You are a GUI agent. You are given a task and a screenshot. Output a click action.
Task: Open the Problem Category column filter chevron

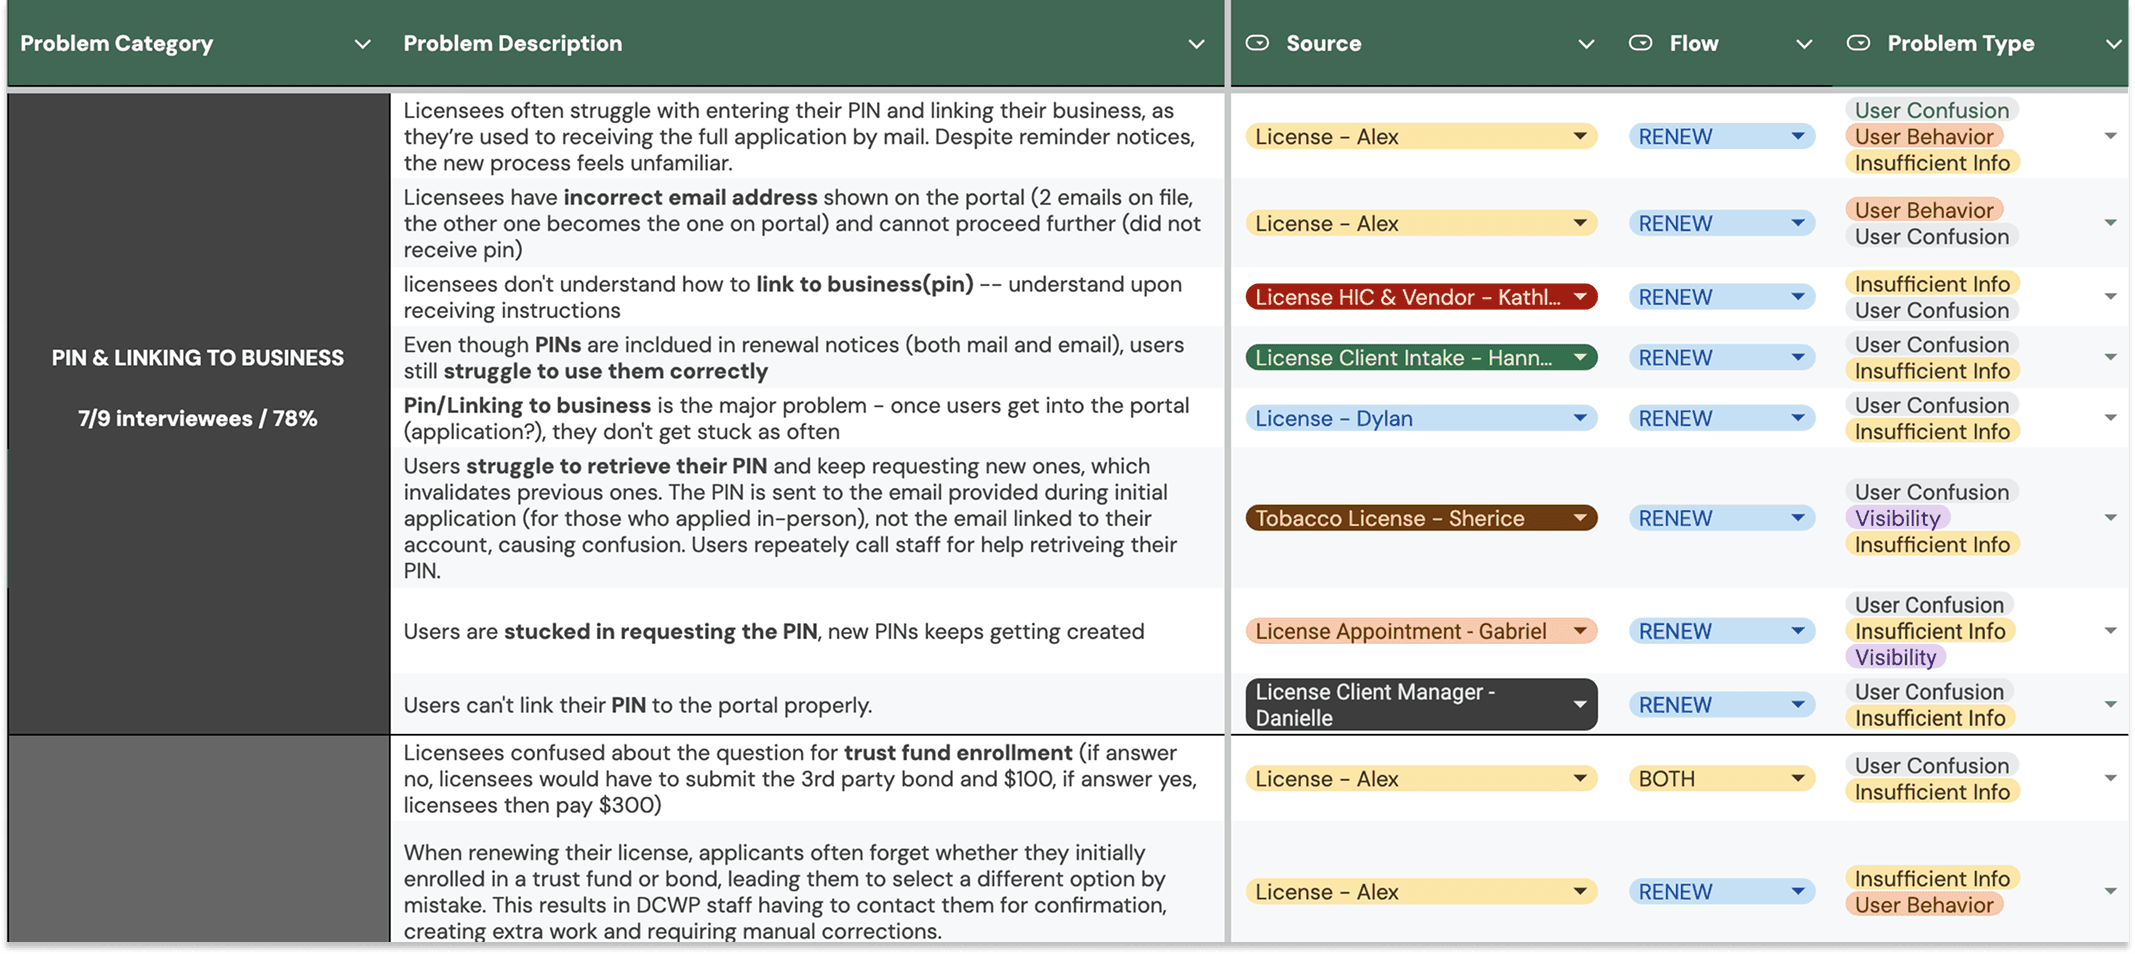(x=363, y=44)
